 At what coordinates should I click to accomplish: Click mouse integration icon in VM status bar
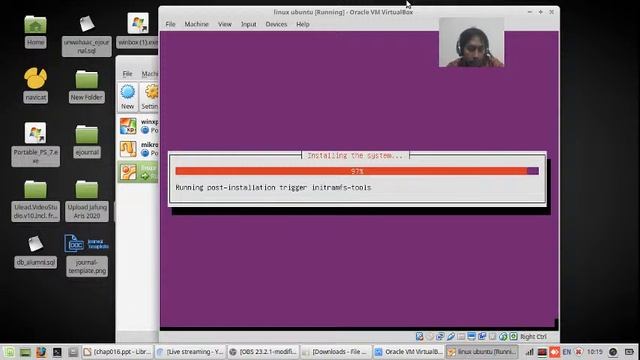503,336
